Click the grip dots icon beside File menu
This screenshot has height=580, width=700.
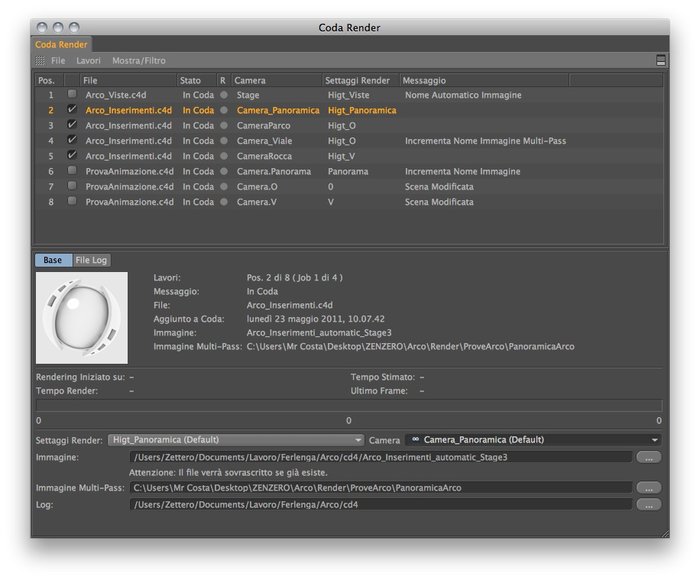40,61
